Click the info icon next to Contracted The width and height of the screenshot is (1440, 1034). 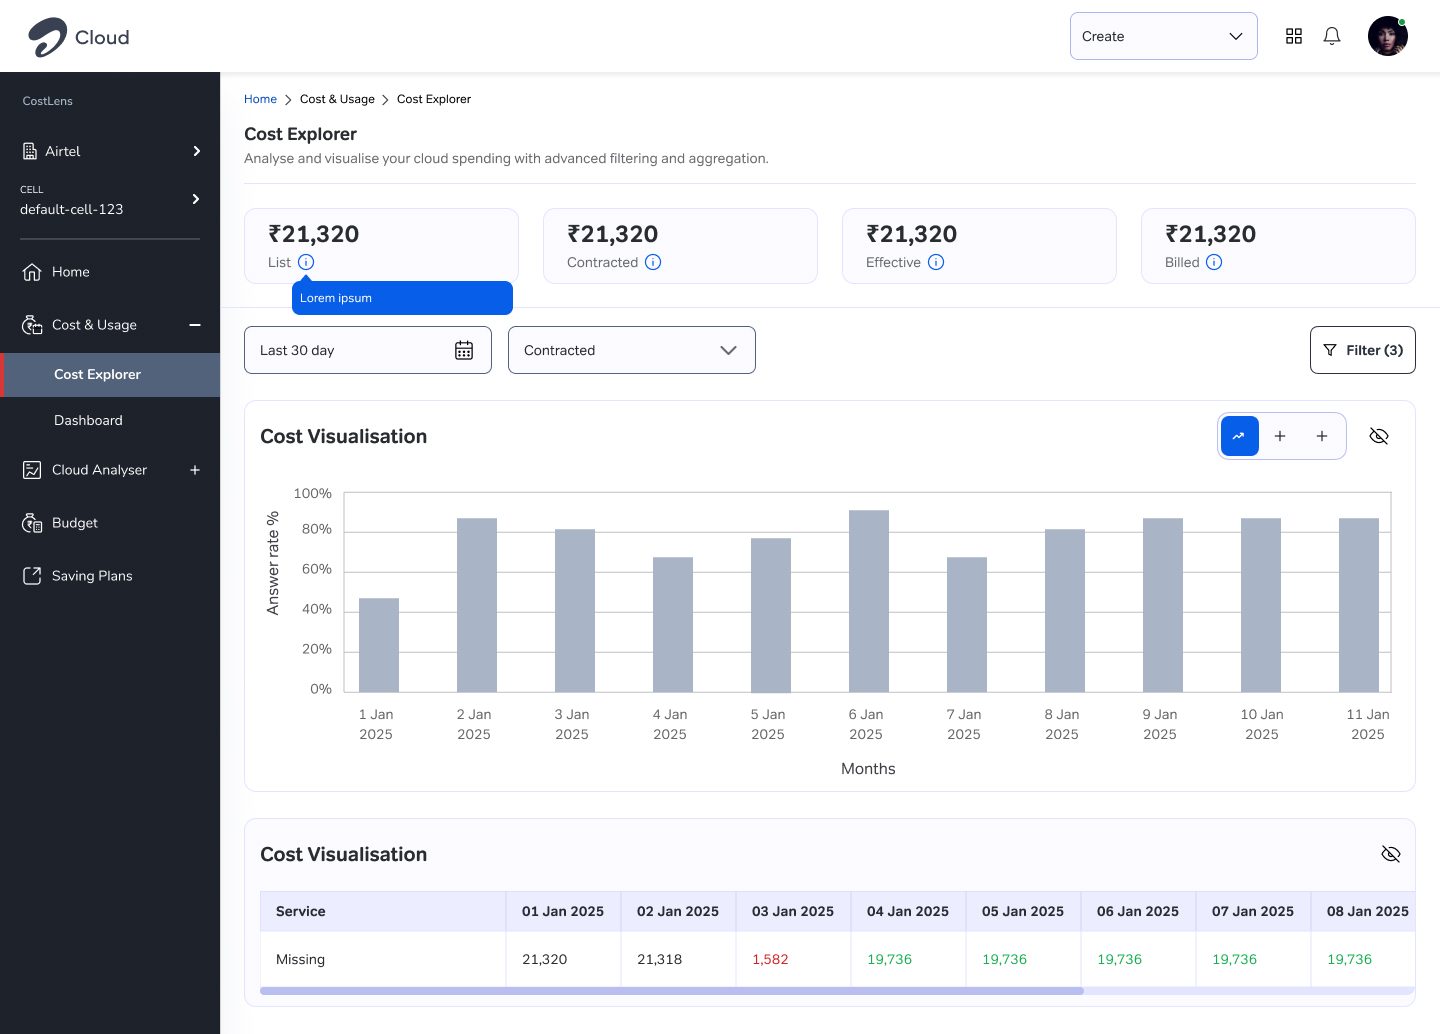[x=653, y=262]
